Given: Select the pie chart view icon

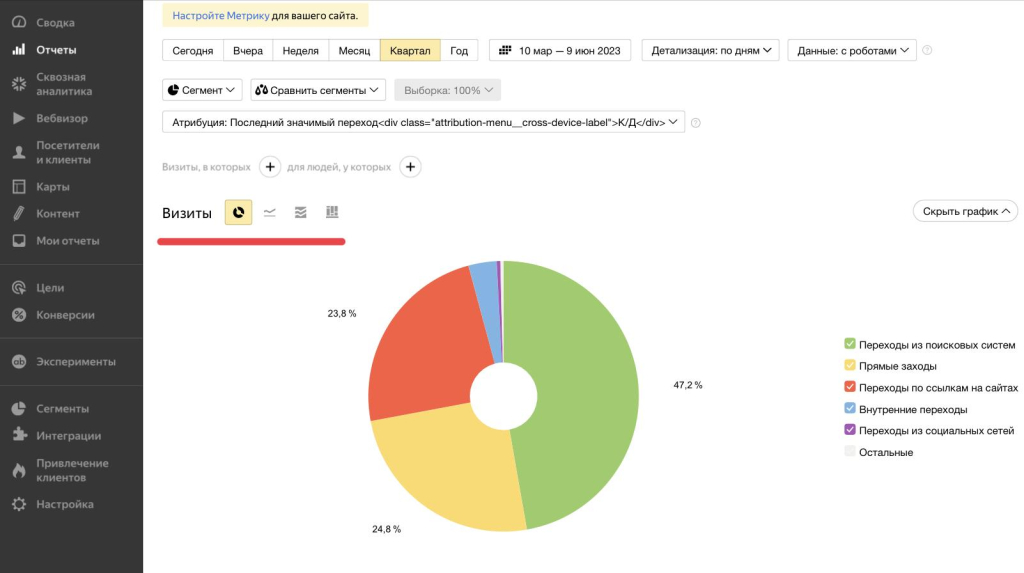Looking at the screenshot, I should pos(238,212).
